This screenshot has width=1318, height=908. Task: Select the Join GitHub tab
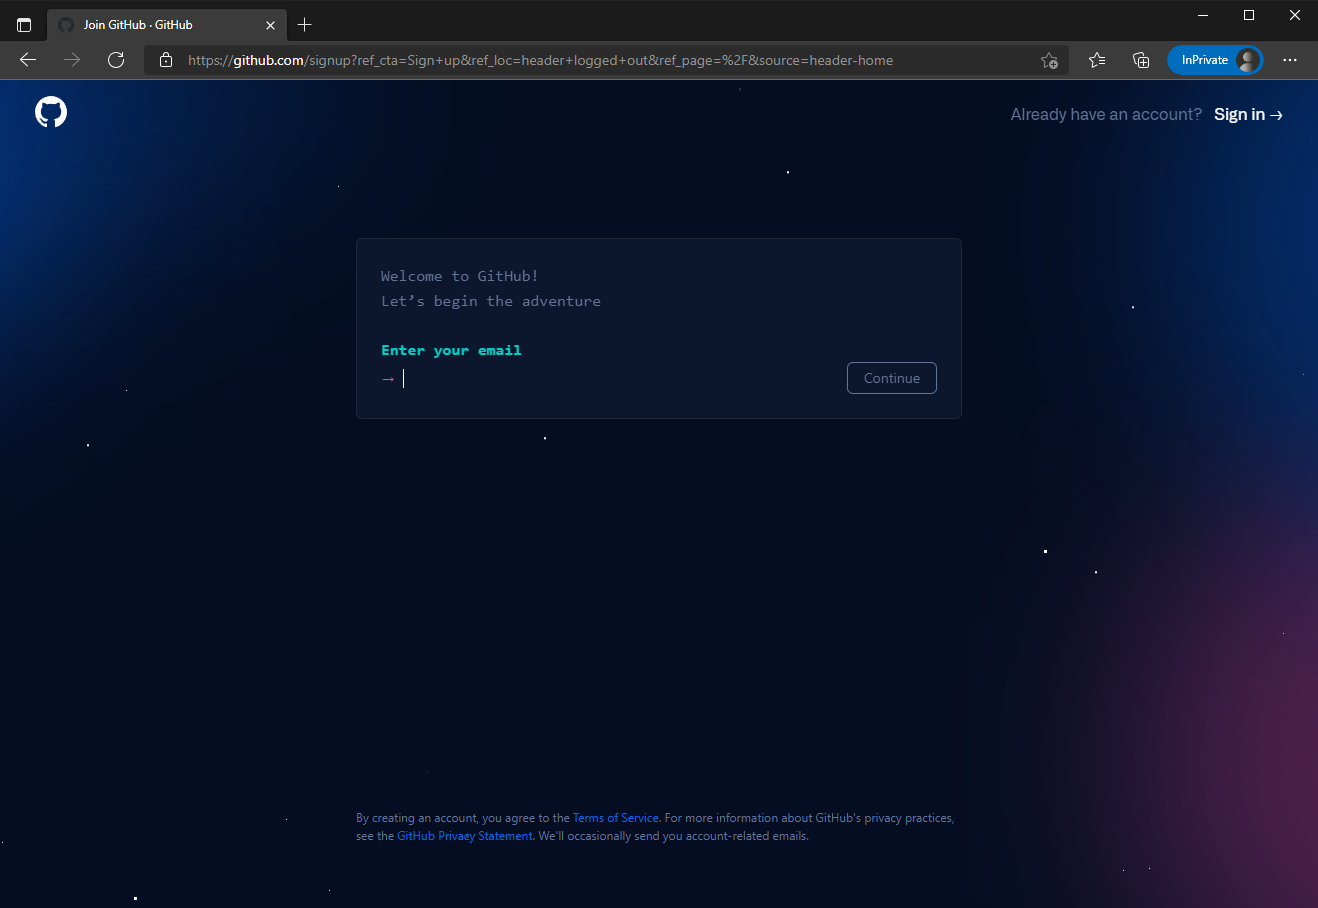(x=150, y=24)
